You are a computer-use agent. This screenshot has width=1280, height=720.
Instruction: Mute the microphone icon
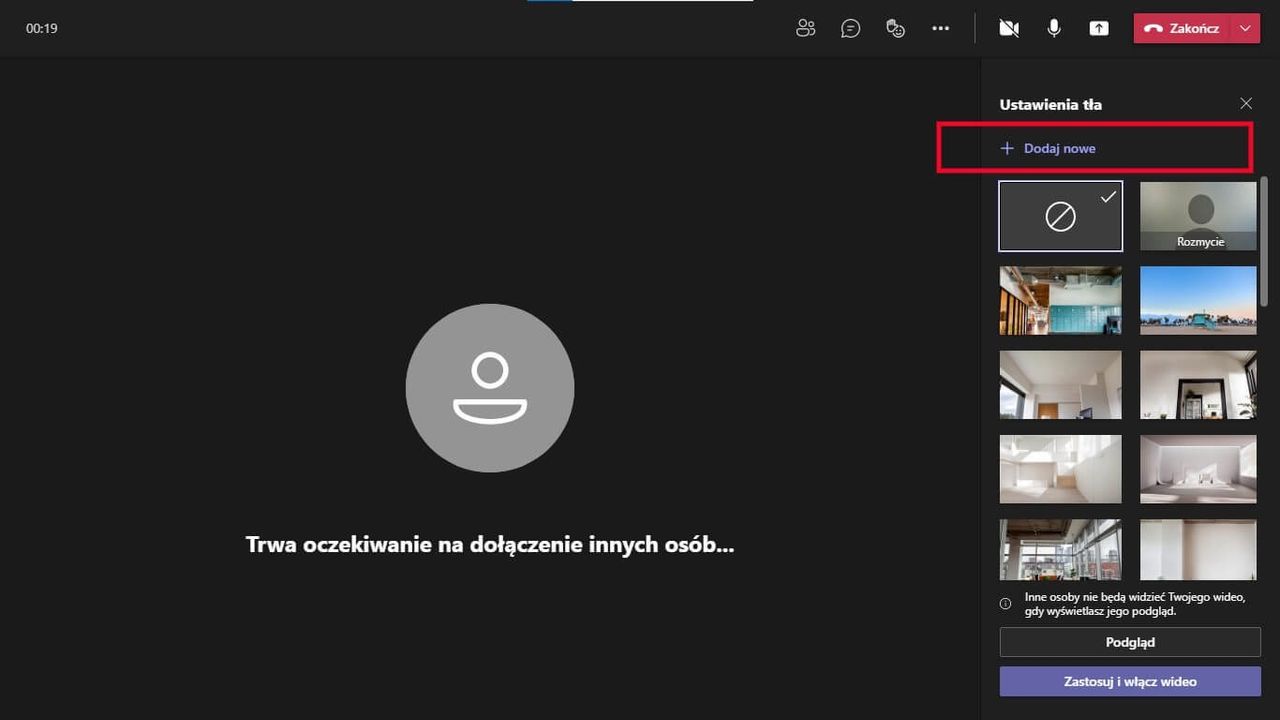1054,28
